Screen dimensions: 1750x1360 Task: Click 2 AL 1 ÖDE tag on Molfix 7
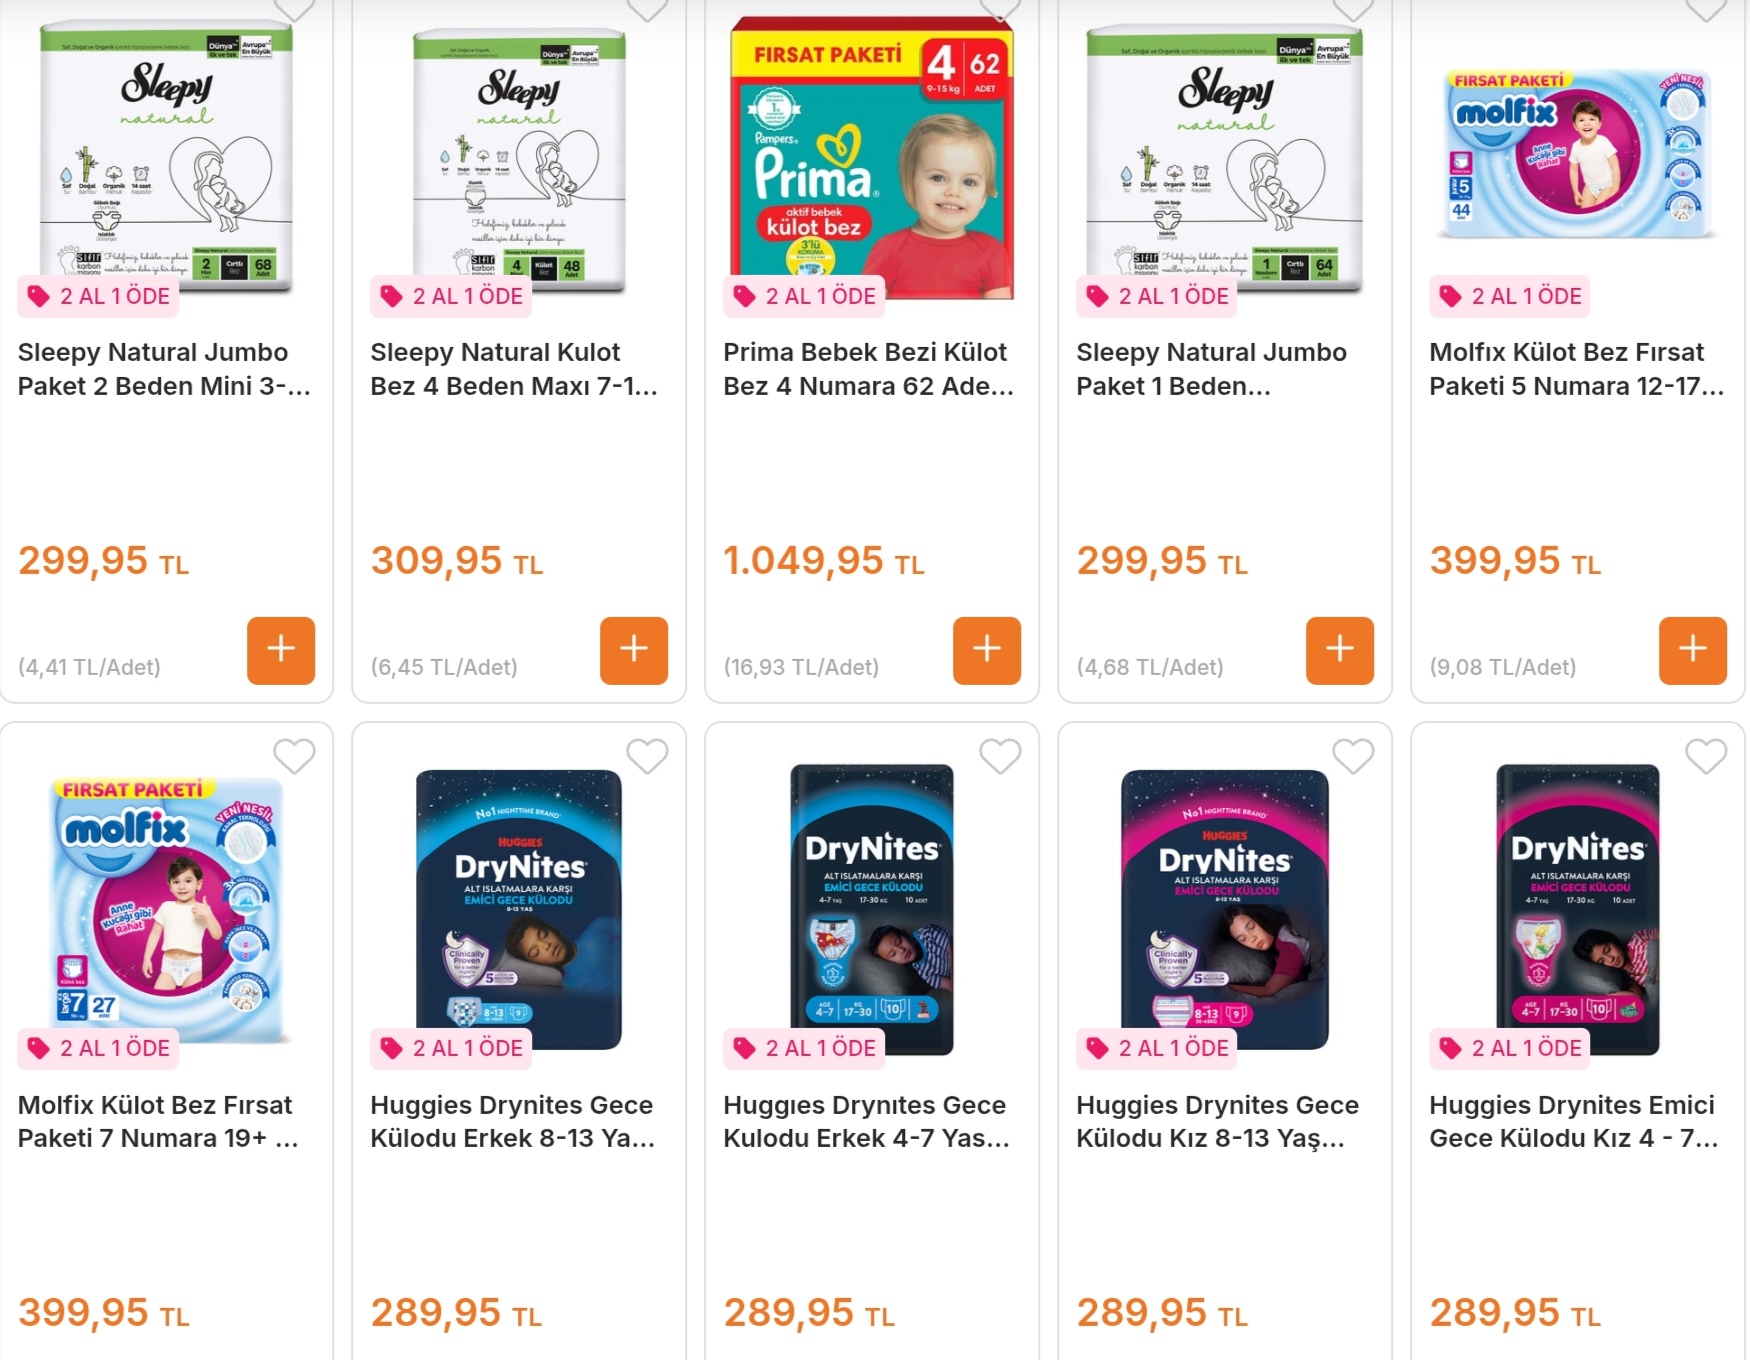(99, 1048)
